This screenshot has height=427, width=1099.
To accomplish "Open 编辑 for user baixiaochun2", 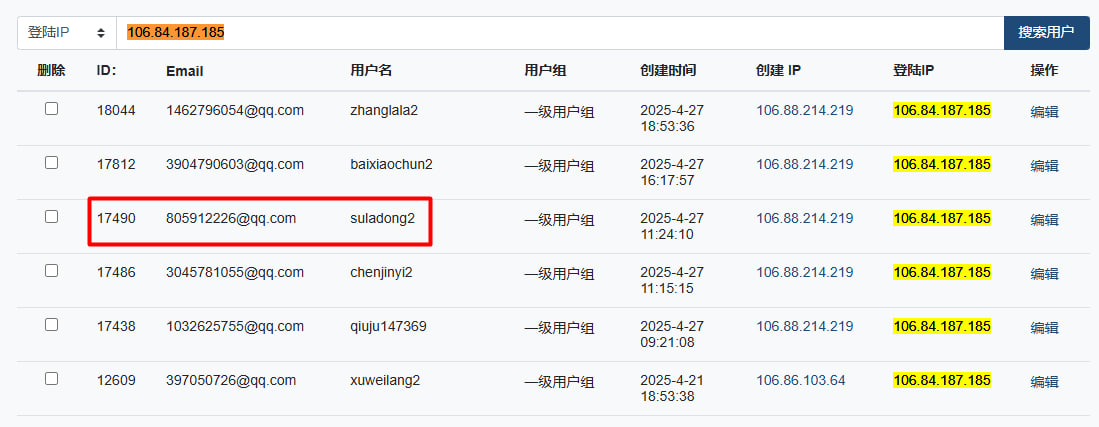I will tap(1044, 166).
